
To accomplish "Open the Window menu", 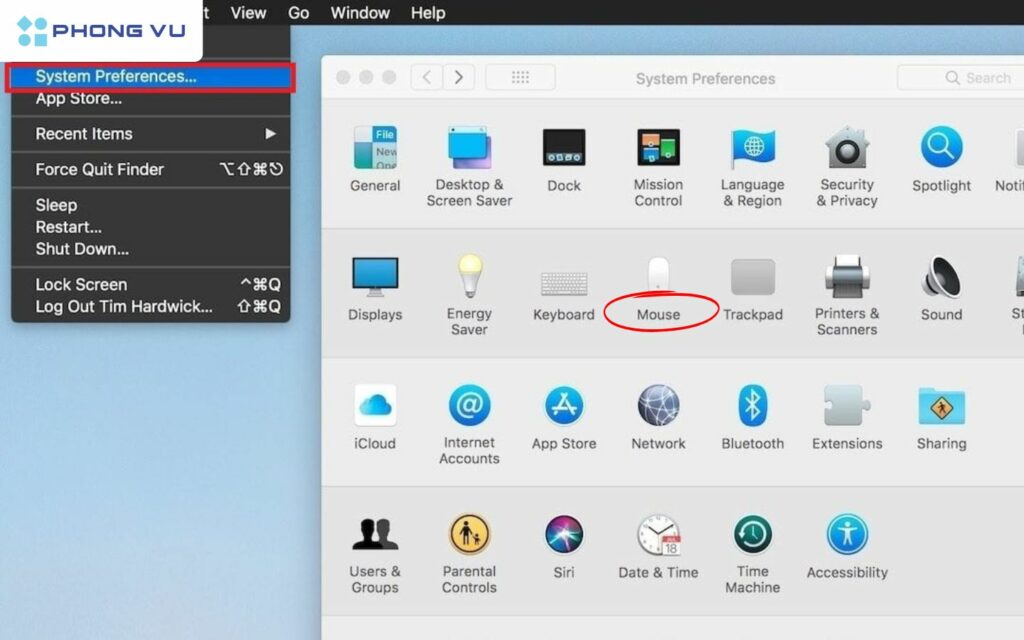I will (360, 13).
